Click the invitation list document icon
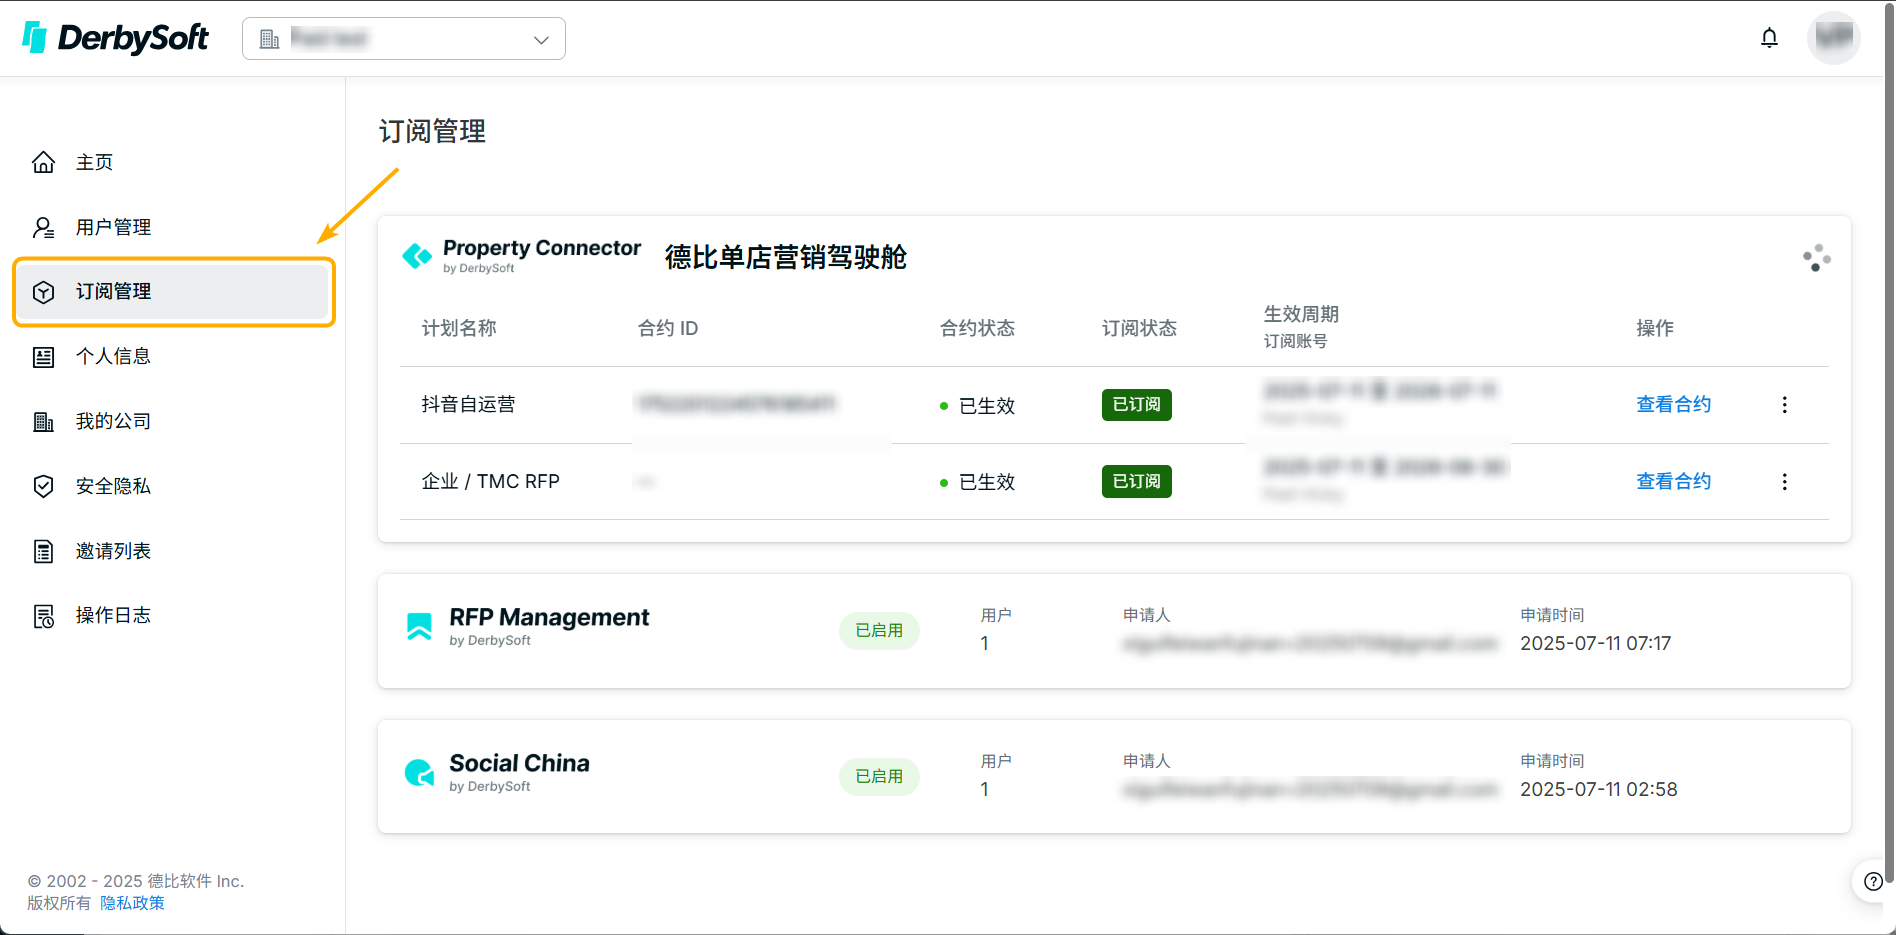 [43, 551]
